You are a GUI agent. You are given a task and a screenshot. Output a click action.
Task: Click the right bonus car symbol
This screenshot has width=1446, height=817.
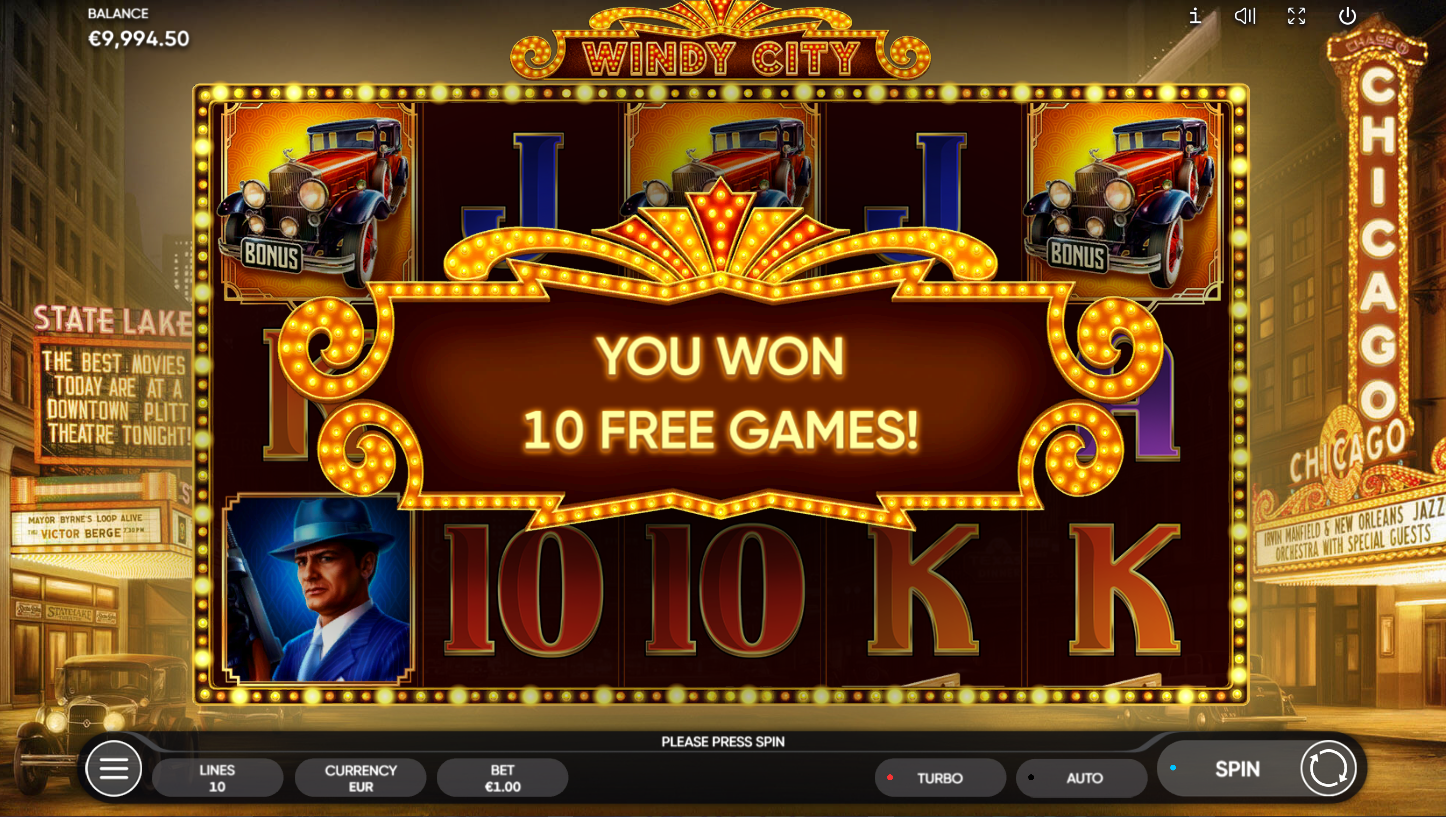(1125, 200)
